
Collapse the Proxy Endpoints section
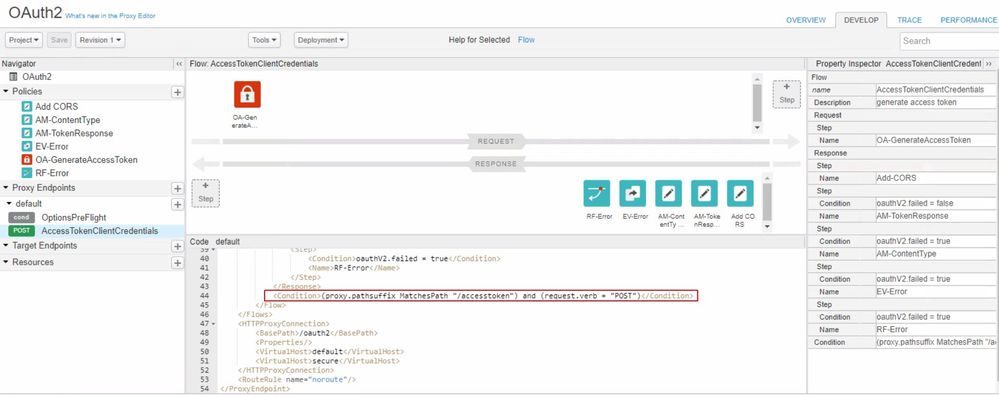click(6, 188)
